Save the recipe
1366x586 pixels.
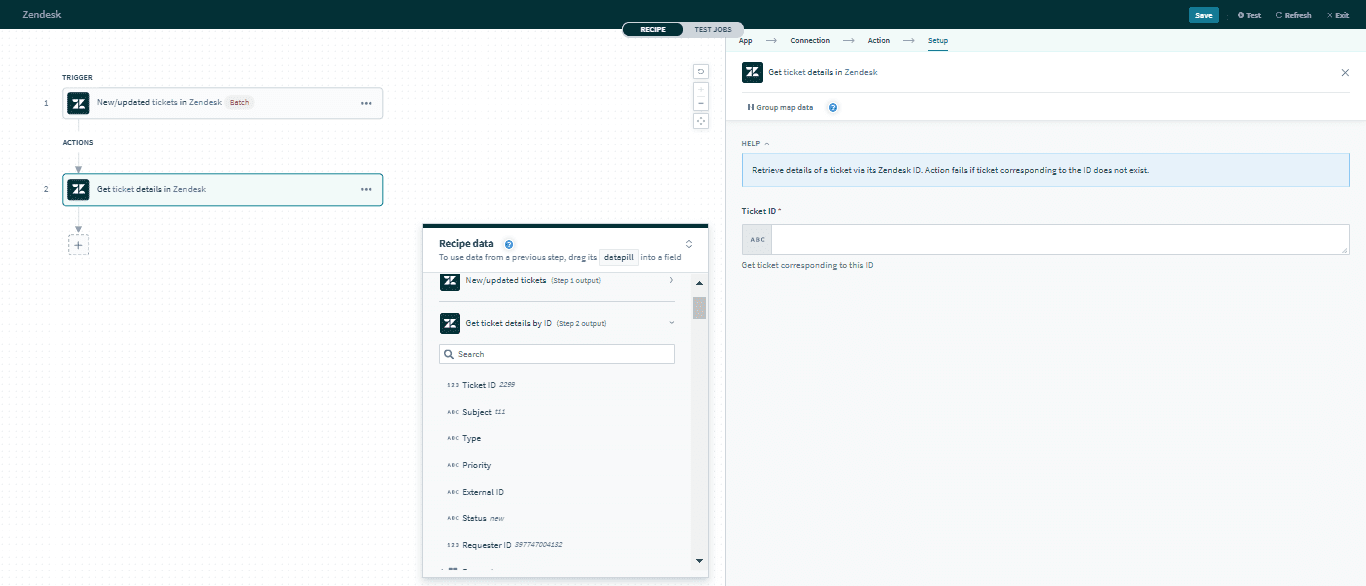(x=1203, y=15)
